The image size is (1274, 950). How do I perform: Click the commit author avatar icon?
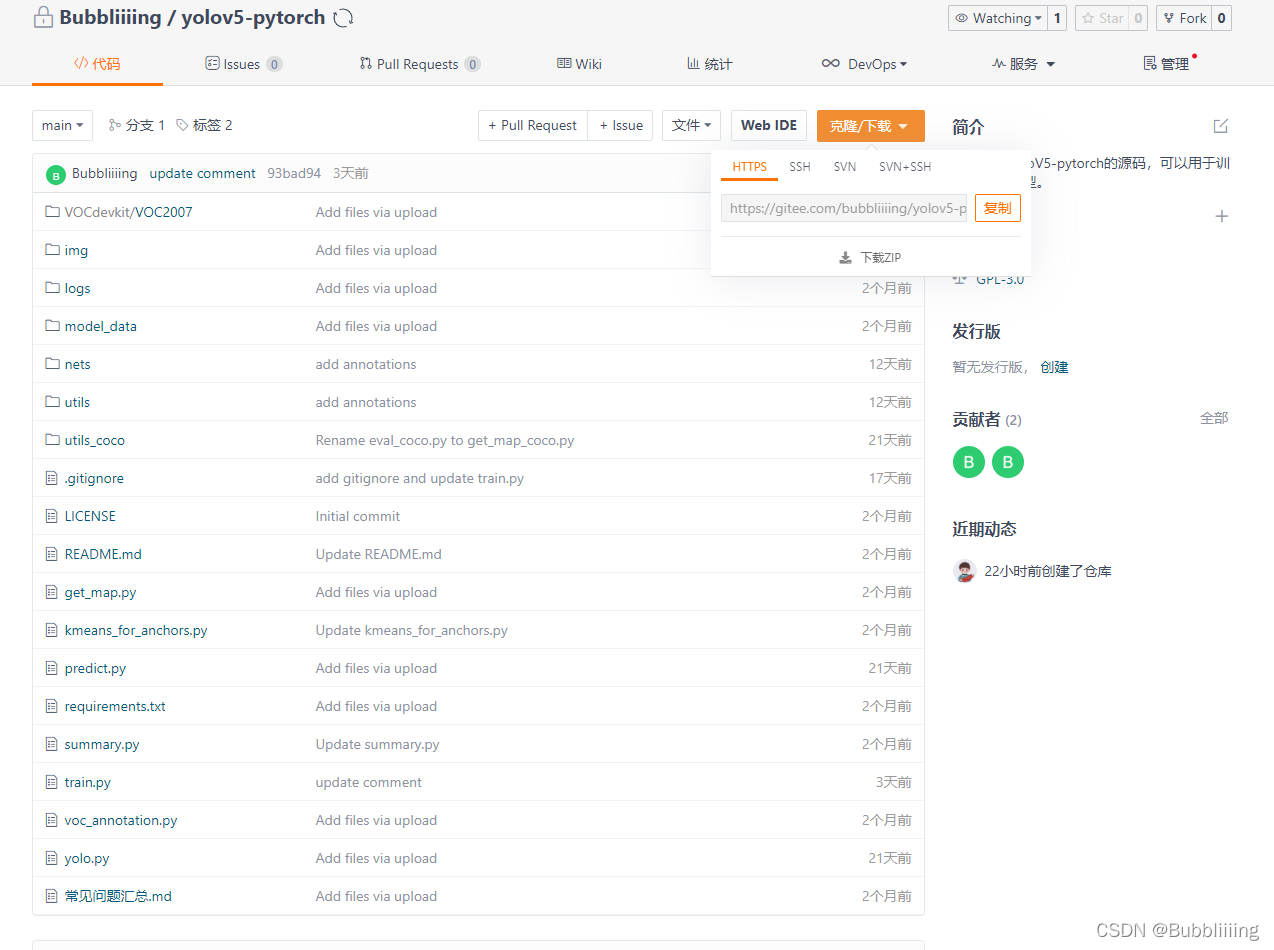pyautogui.click(x=56, y=175)
